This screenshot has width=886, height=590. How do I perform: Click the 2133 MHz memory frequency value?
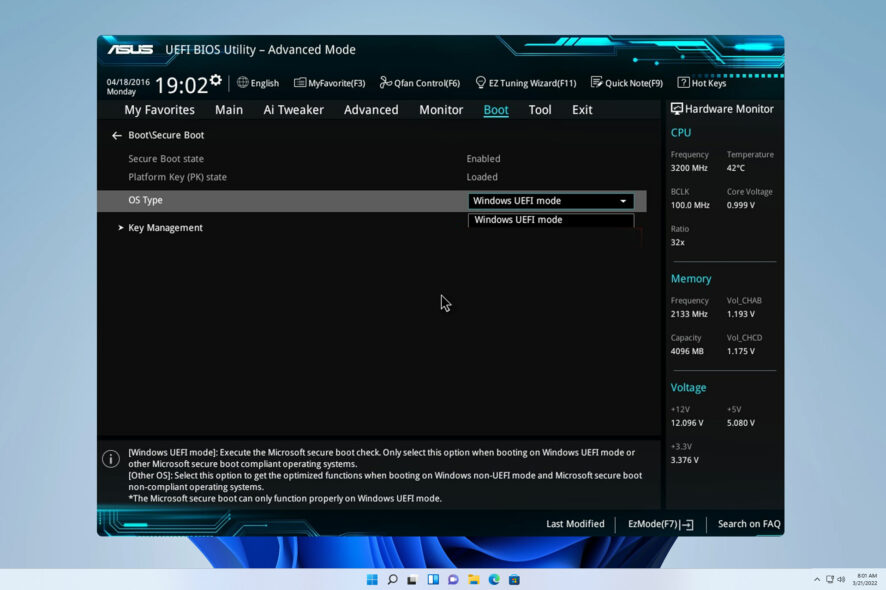point(689,314)
